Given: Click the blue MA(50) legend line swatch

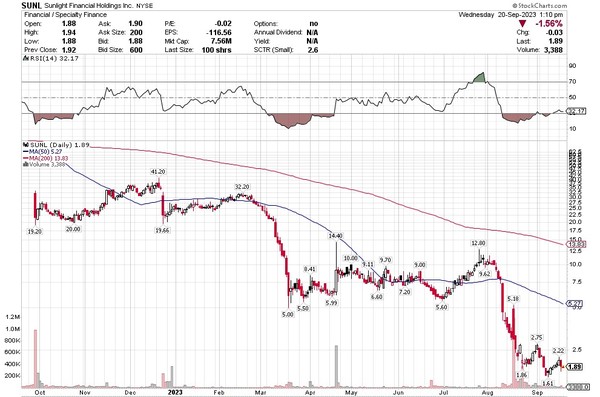Looking at the screenshot, I should (x=26, y=152).
